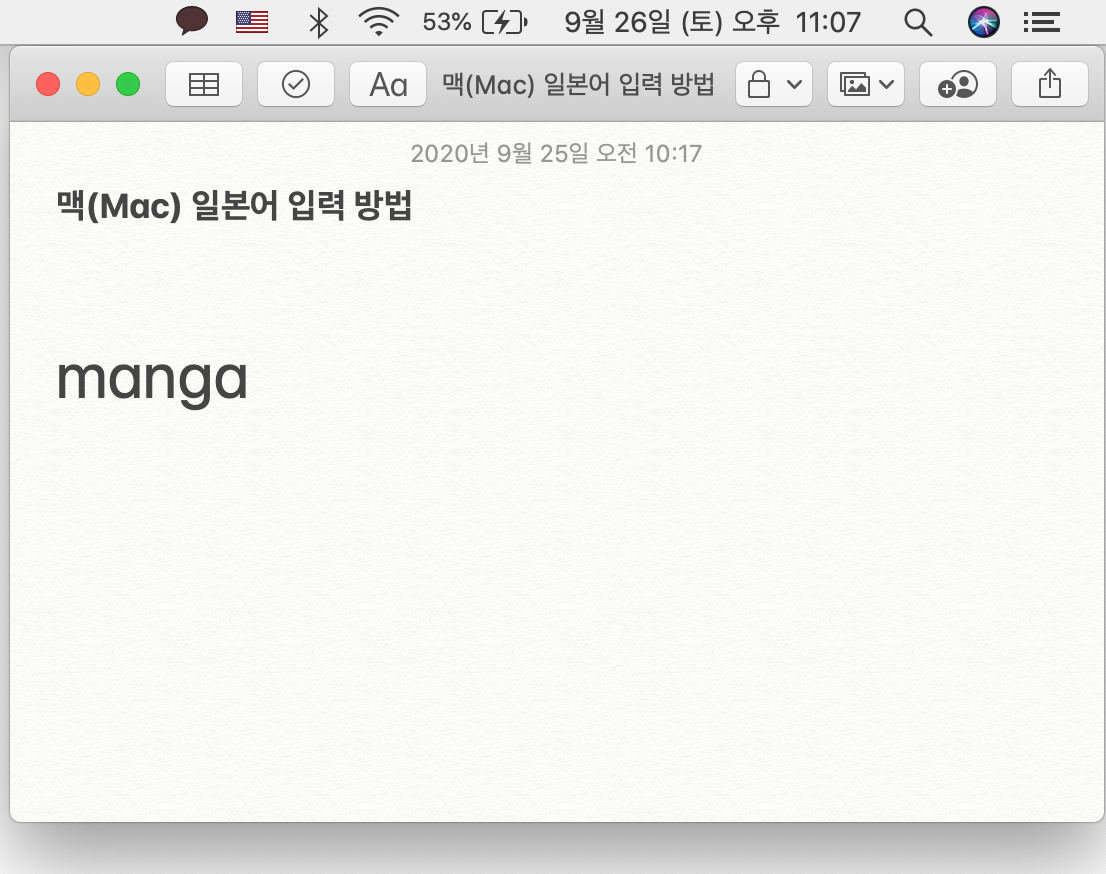
Task: Insert a table in the note
Action: click(204, 85)
